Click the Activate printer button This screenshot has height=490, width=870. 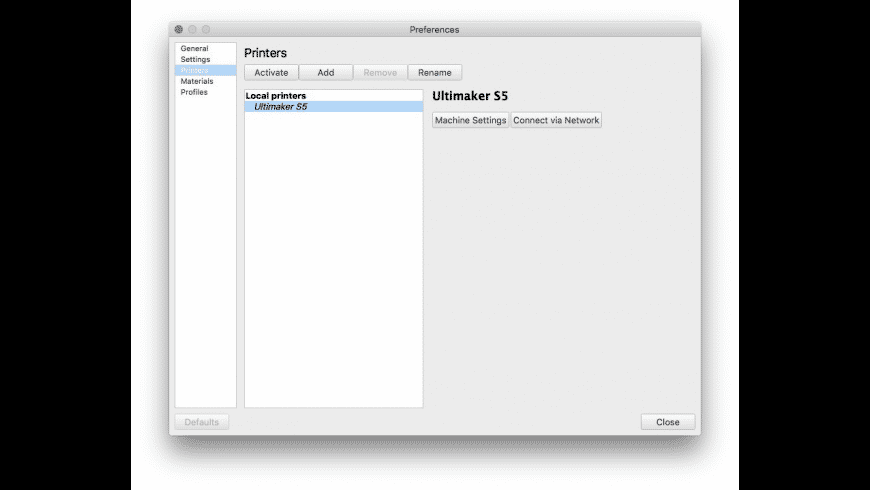tap(271, 73)
